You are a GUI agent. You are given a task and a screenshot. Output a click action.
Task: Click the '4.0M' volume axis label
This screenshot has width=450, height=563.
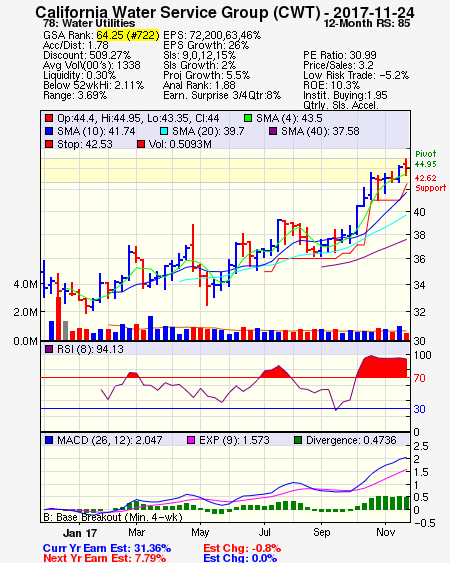coord(25,284)
